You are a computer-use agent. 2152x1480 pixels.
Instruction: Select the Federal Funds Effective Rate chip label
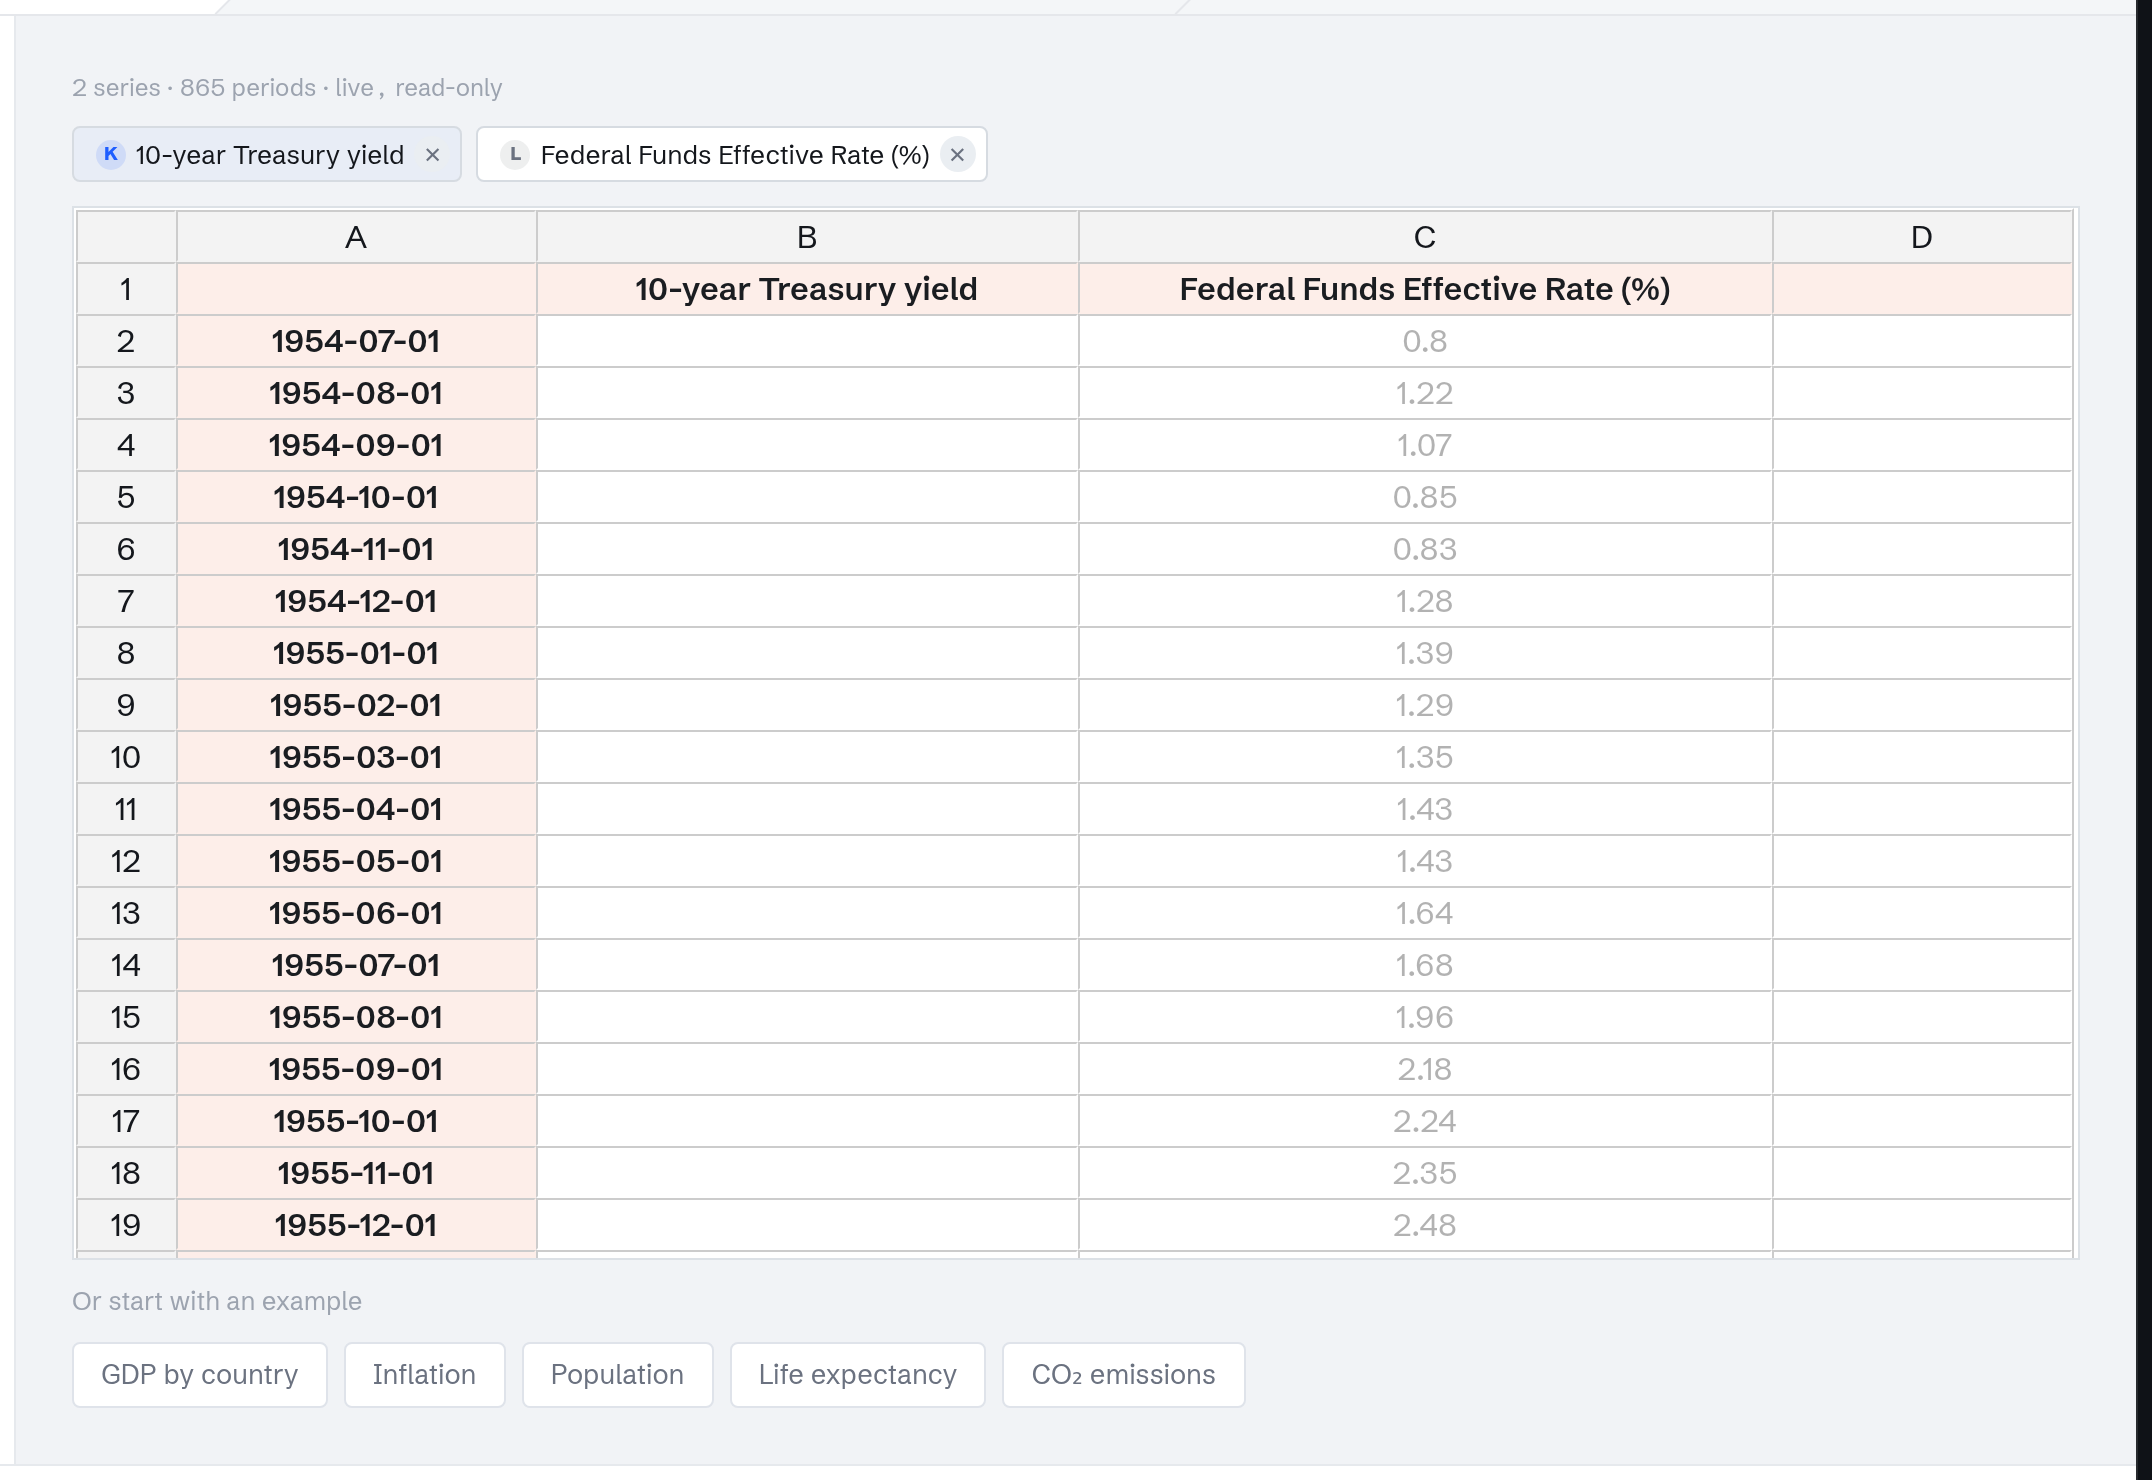tap(735, 155)
